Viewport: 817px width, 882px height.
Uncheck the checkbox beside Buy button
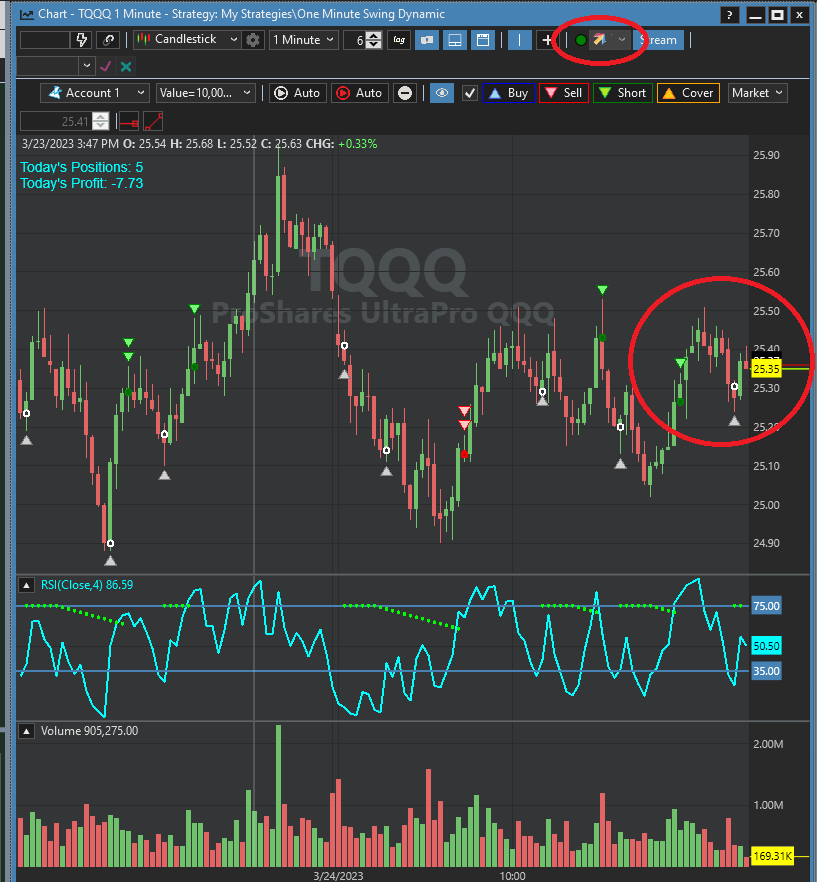[470, 93]
